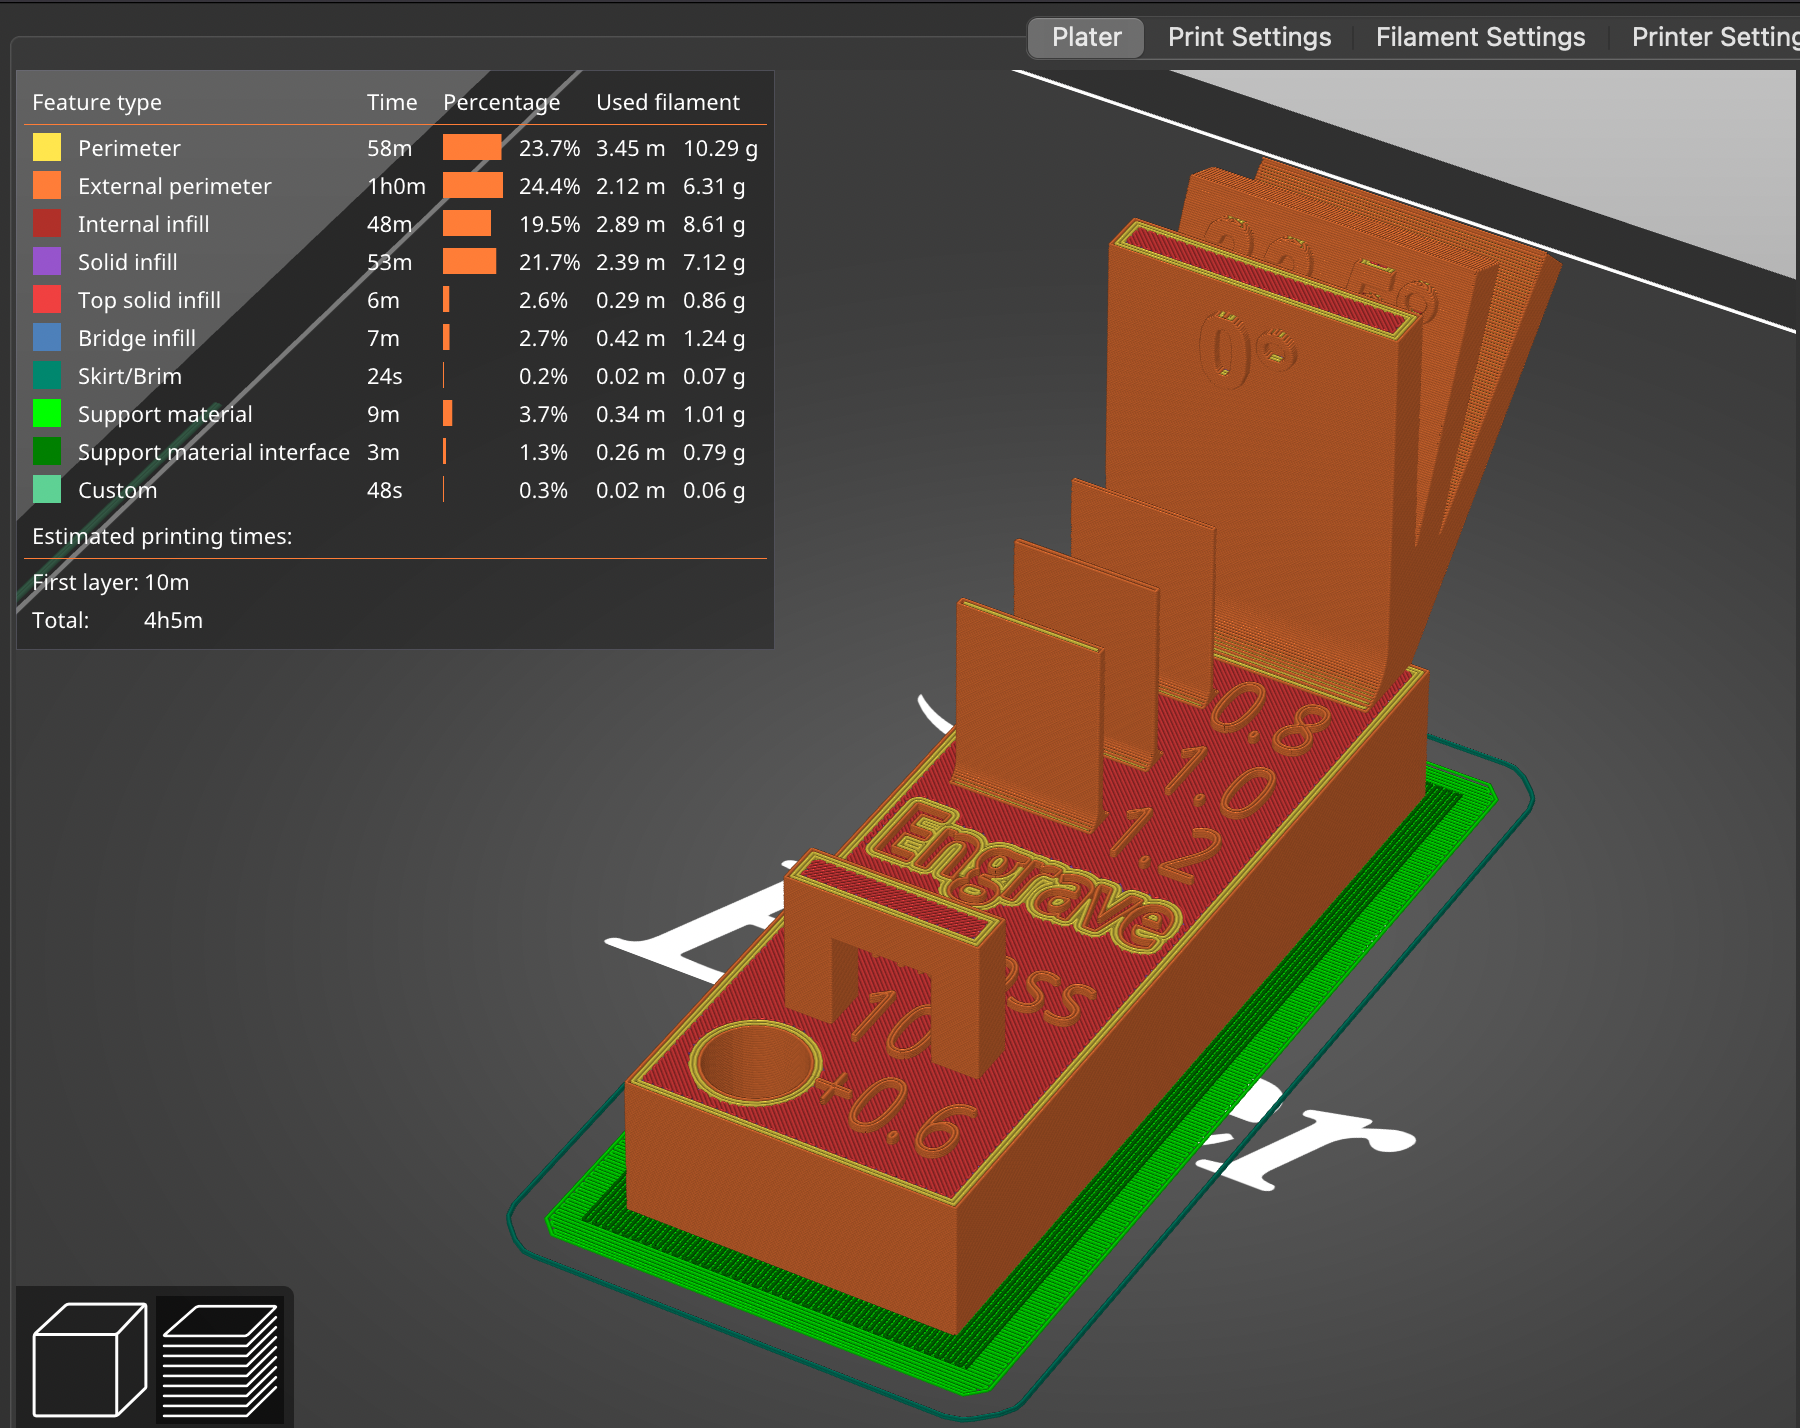Toggle the Bridge infill blue swatch
The height and width of the screenshot is (1428, 1800).
[x=47, y=338]
